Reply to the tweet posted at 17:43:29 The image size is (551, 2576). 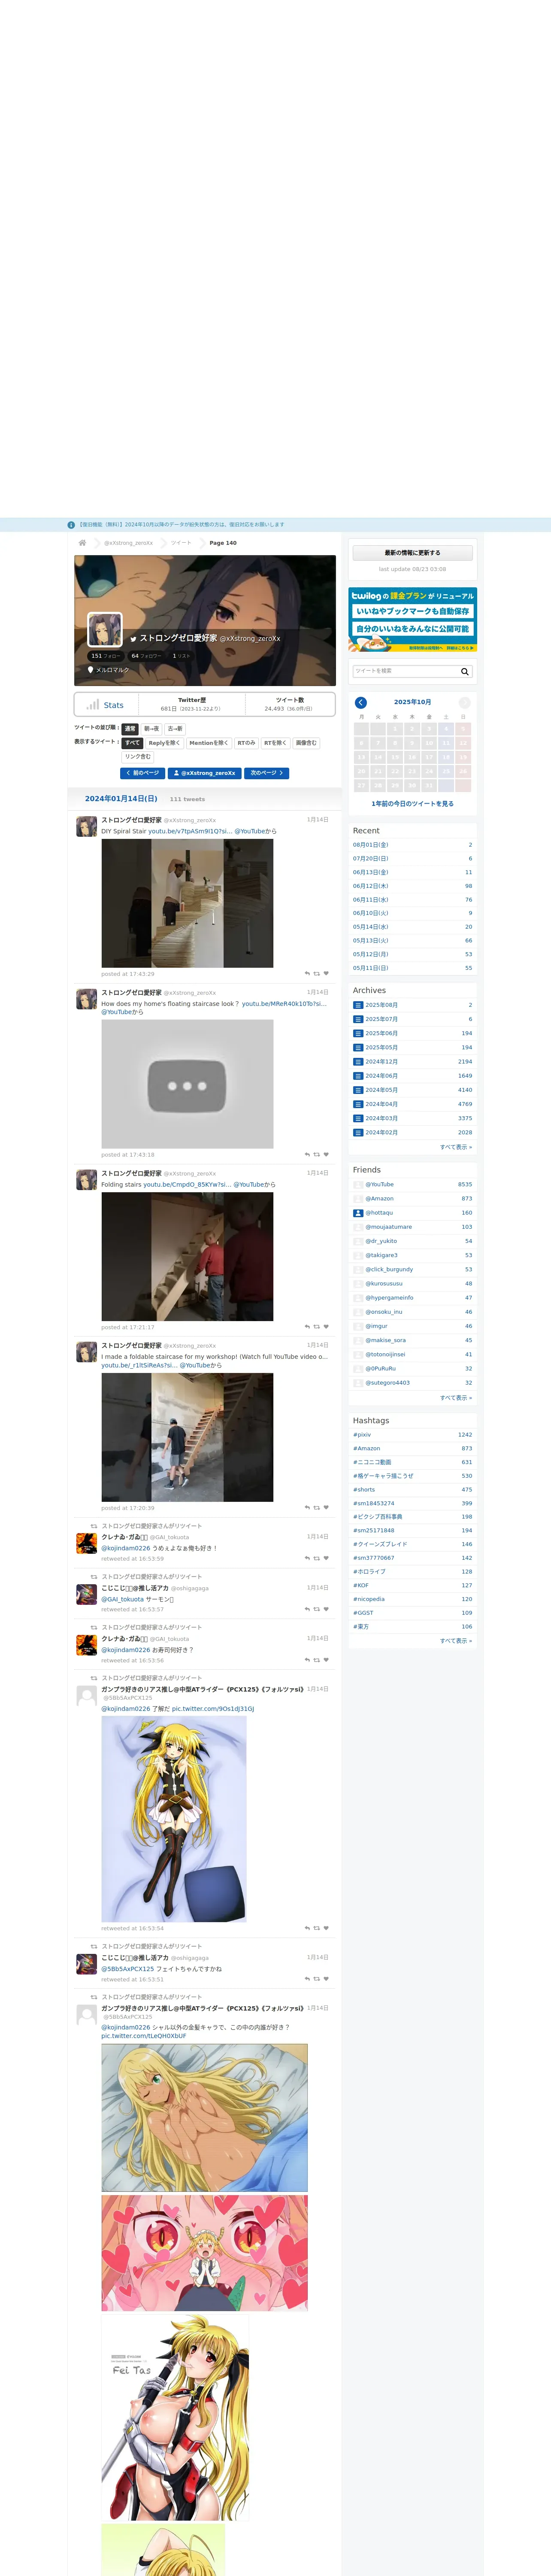(307, 973)
